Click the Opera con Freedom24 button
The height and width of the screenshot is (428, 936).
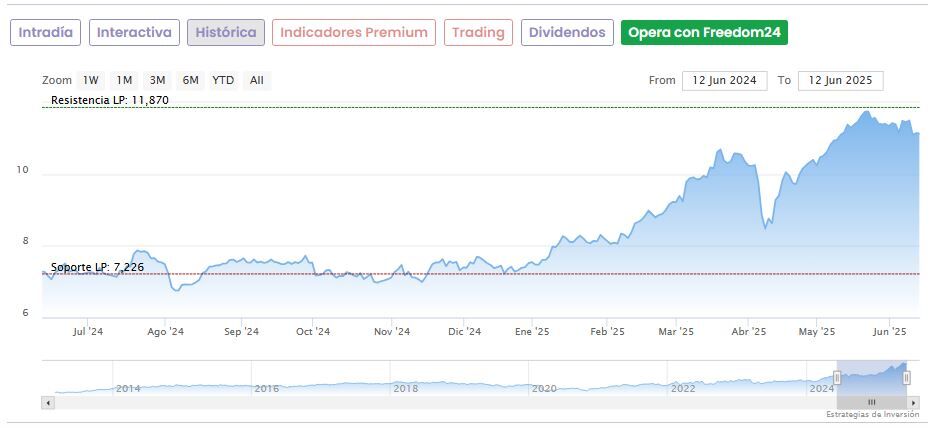click(704, 32)
